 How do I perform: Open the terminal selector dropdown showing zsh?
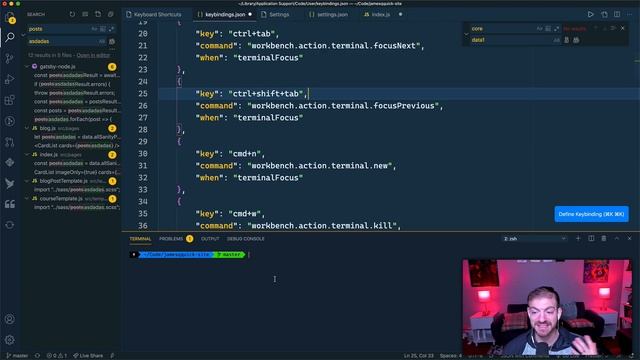click(x=535, y=238)
